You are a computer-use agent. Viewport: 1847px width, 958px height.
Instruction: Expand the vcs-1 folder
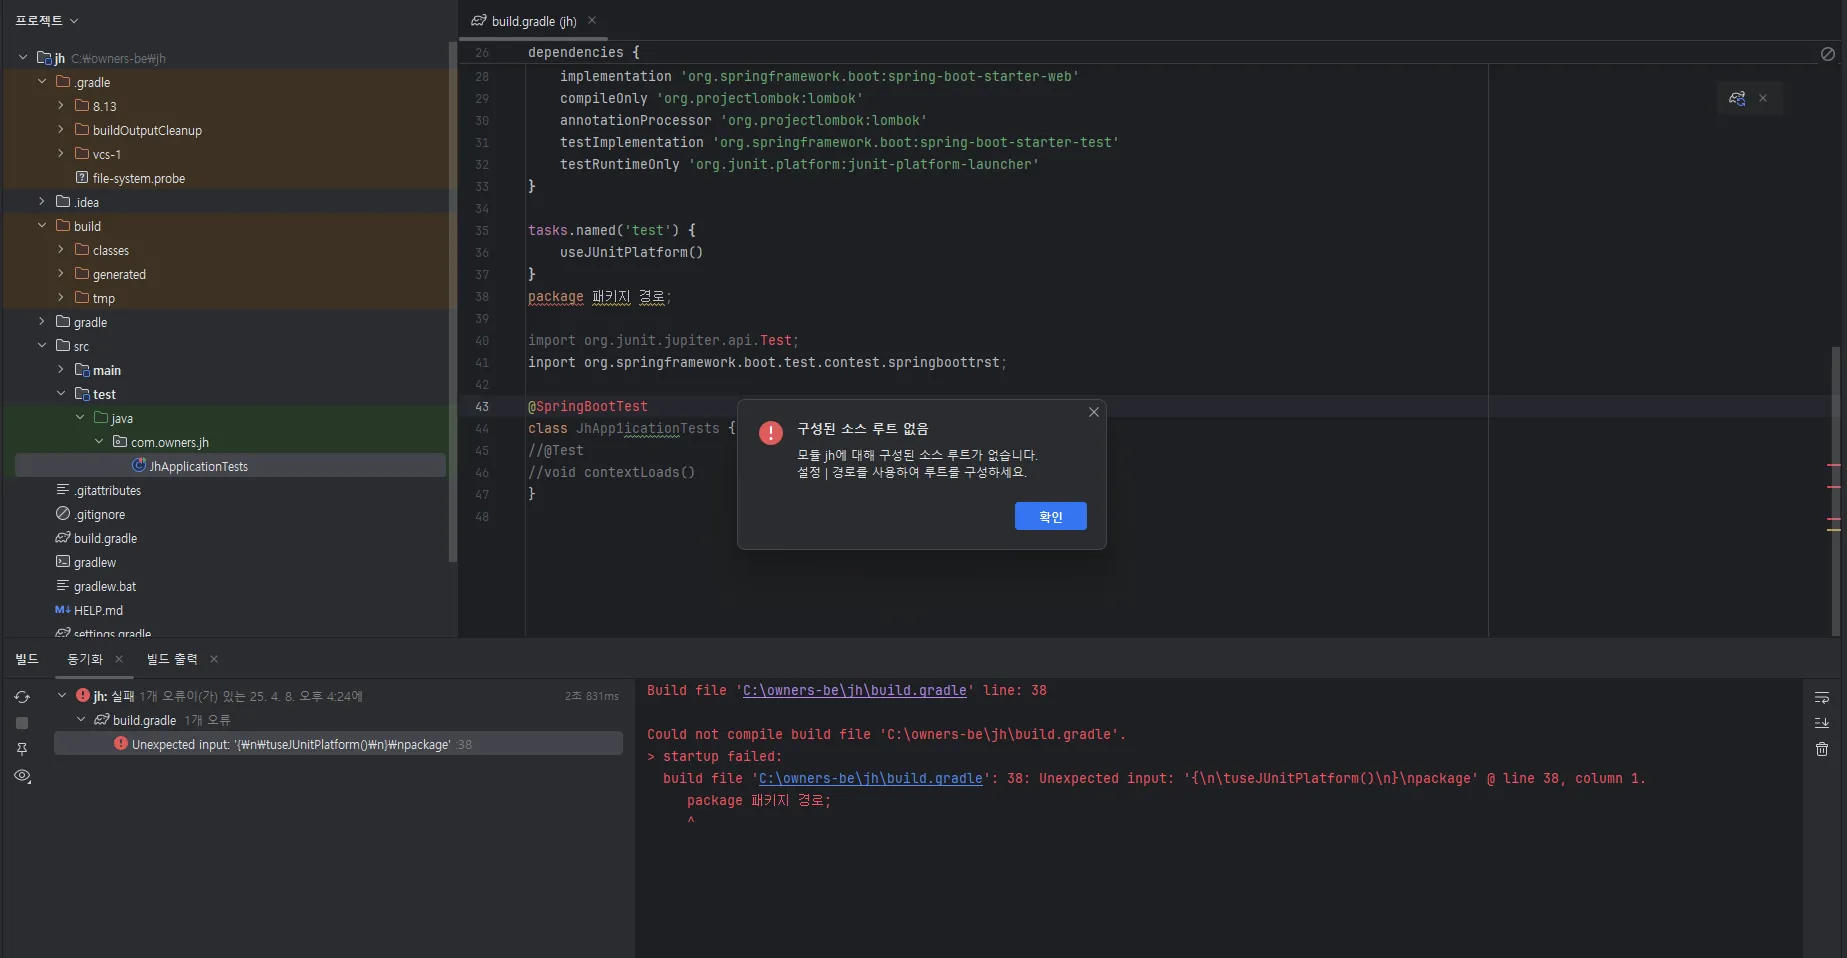click(x=61, y=154)
